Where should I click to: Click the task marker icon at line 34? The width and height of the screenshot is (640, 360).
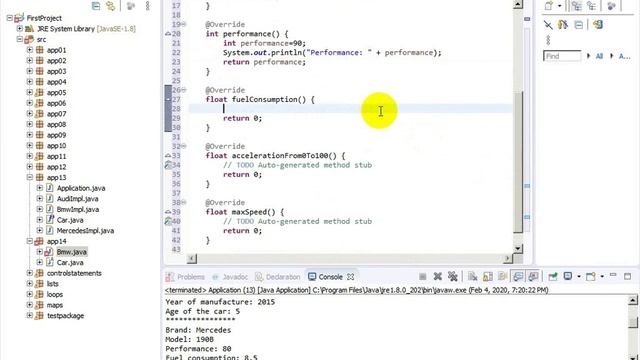coord(168,165)
